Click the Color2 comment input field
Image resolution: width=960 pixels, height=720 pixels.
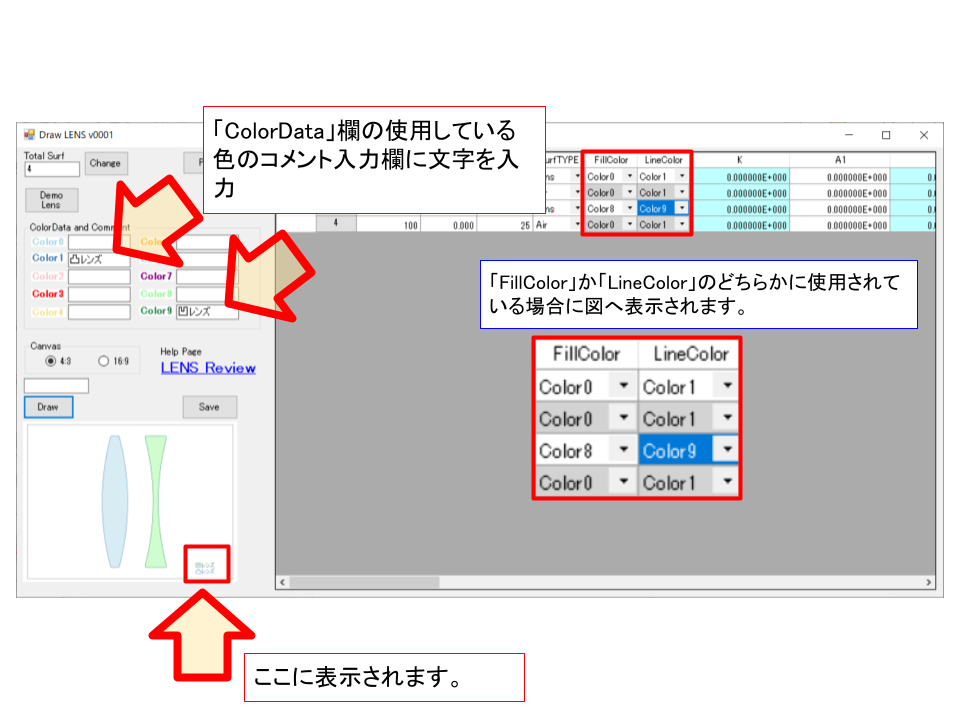[99, 277]
